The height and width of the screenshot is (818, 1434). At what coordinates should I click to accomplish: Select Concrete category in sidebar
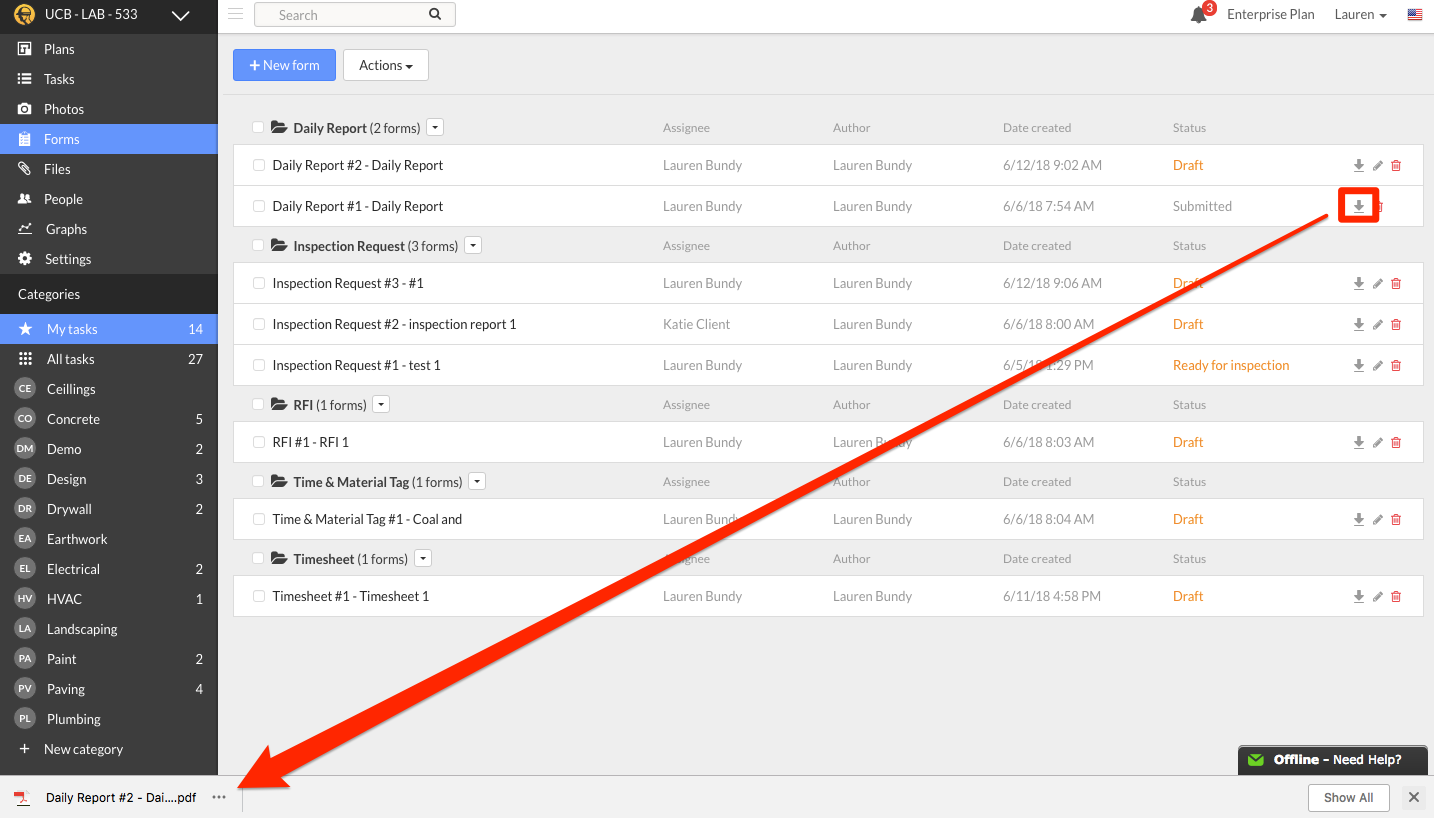tap(108, 419)
